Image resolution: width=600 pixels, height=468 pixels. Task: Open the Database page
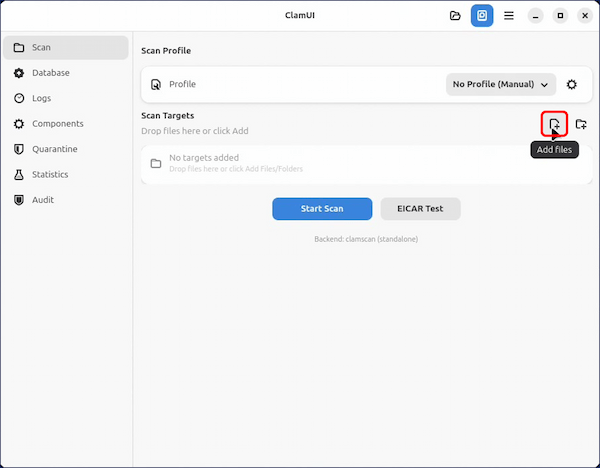(66, 73)
